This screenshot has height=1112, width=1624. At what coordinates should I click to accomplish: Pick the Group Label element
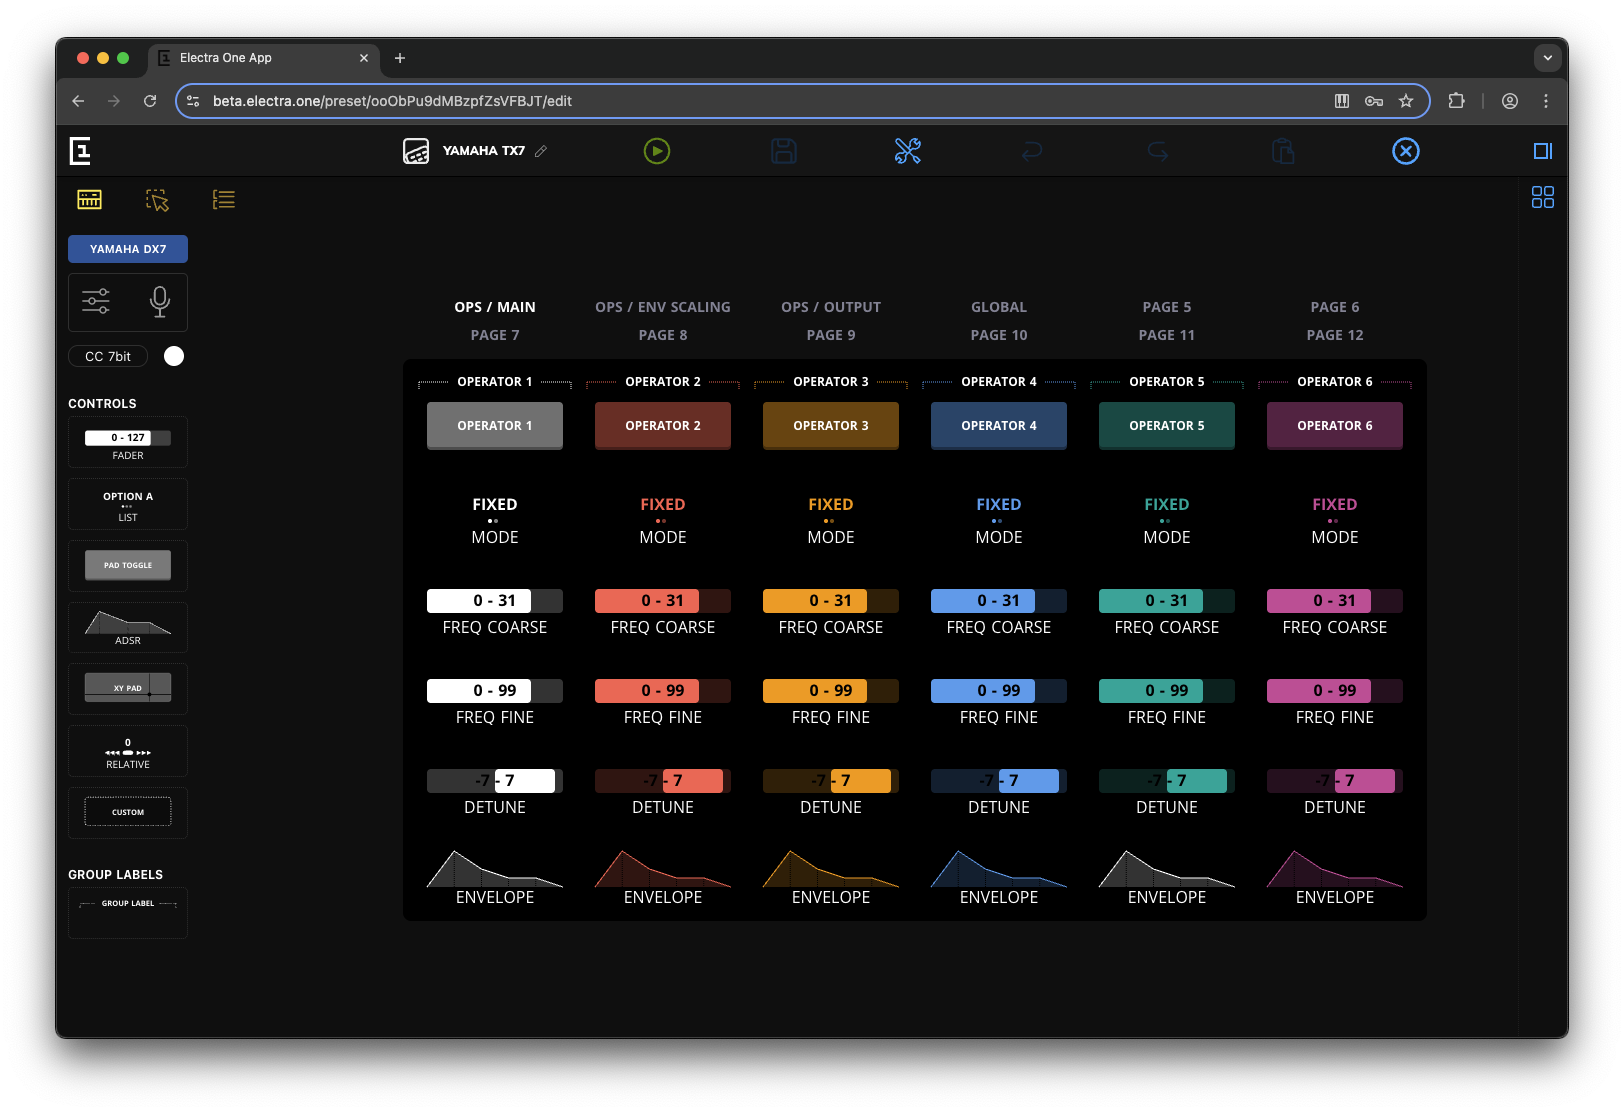coord(128,912)
